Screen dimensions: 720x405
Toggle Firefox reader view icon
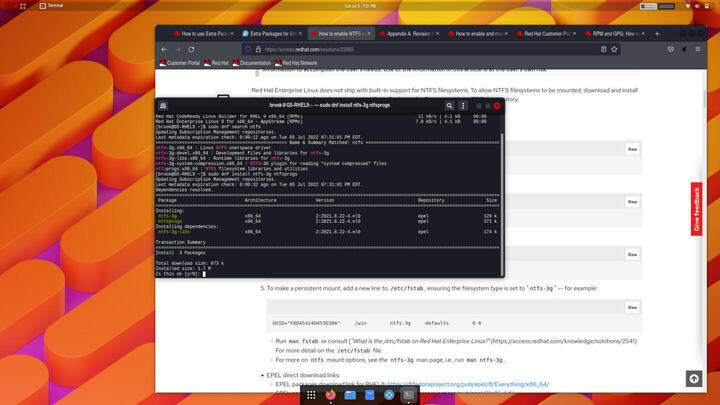pos(603,49)
